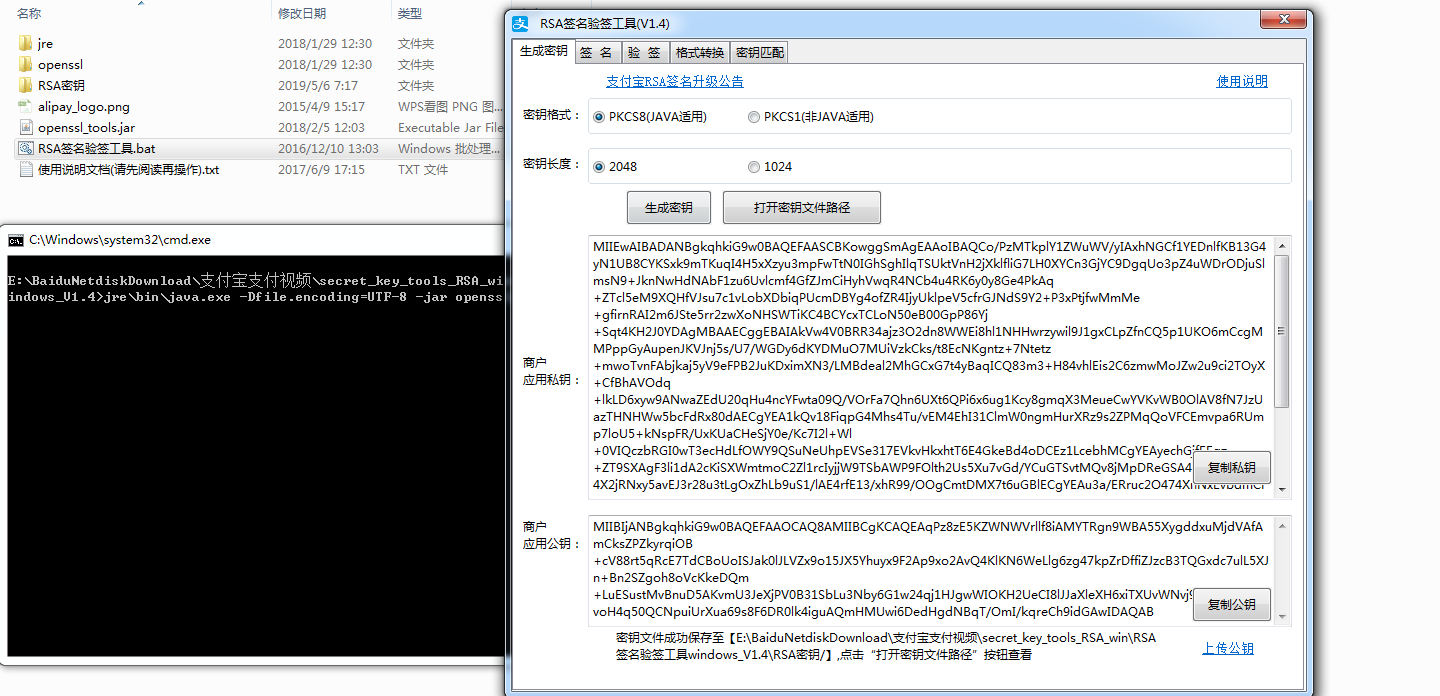Sort Explorer files by 名称 column header
The width and height of the screenshot is (1440, 696).
(x=30, y=13)
